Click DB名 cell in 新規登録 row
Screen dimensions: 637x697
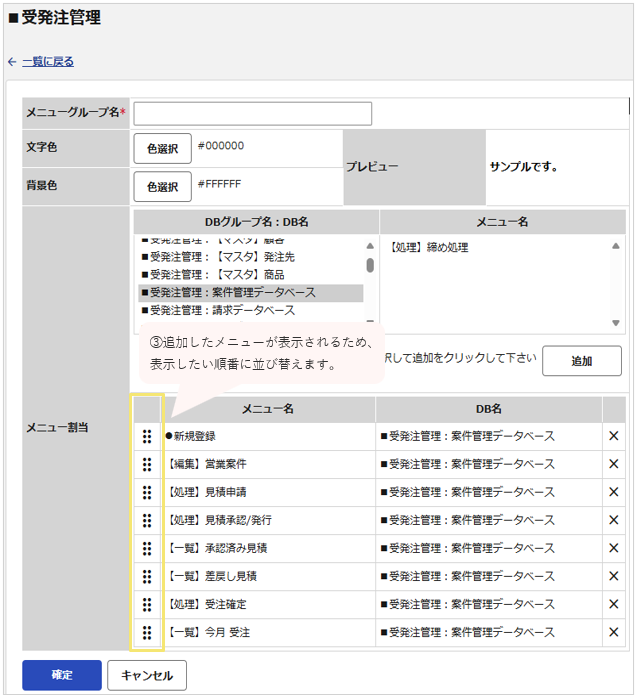pyautogui.click(x=489, y=437)
